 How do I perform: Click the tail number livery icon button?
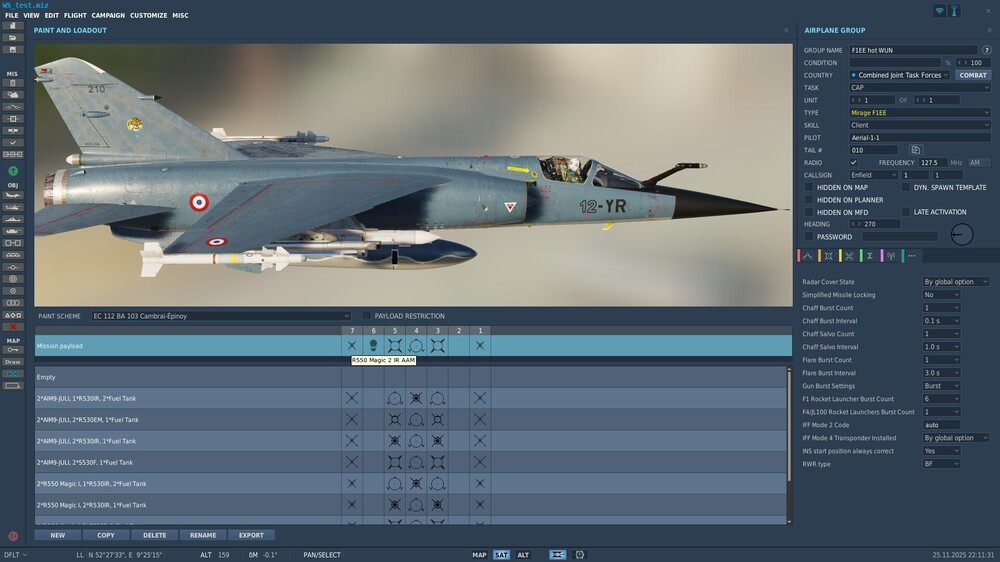point(916,150)
